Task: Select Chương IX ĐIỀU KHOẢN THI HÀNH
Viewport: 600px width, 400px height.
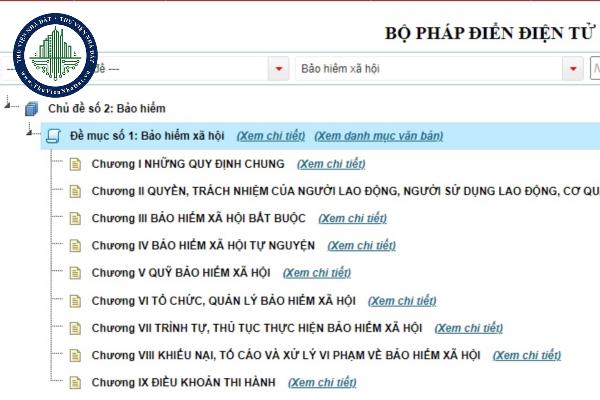Action: click(x=183, y=383)
